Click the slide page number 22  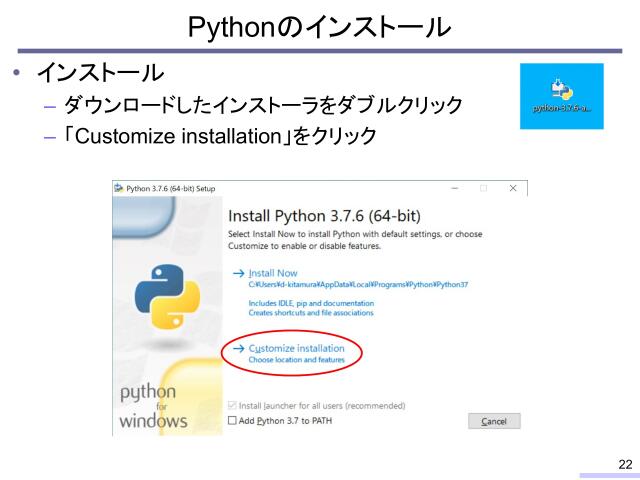[625, 464]
